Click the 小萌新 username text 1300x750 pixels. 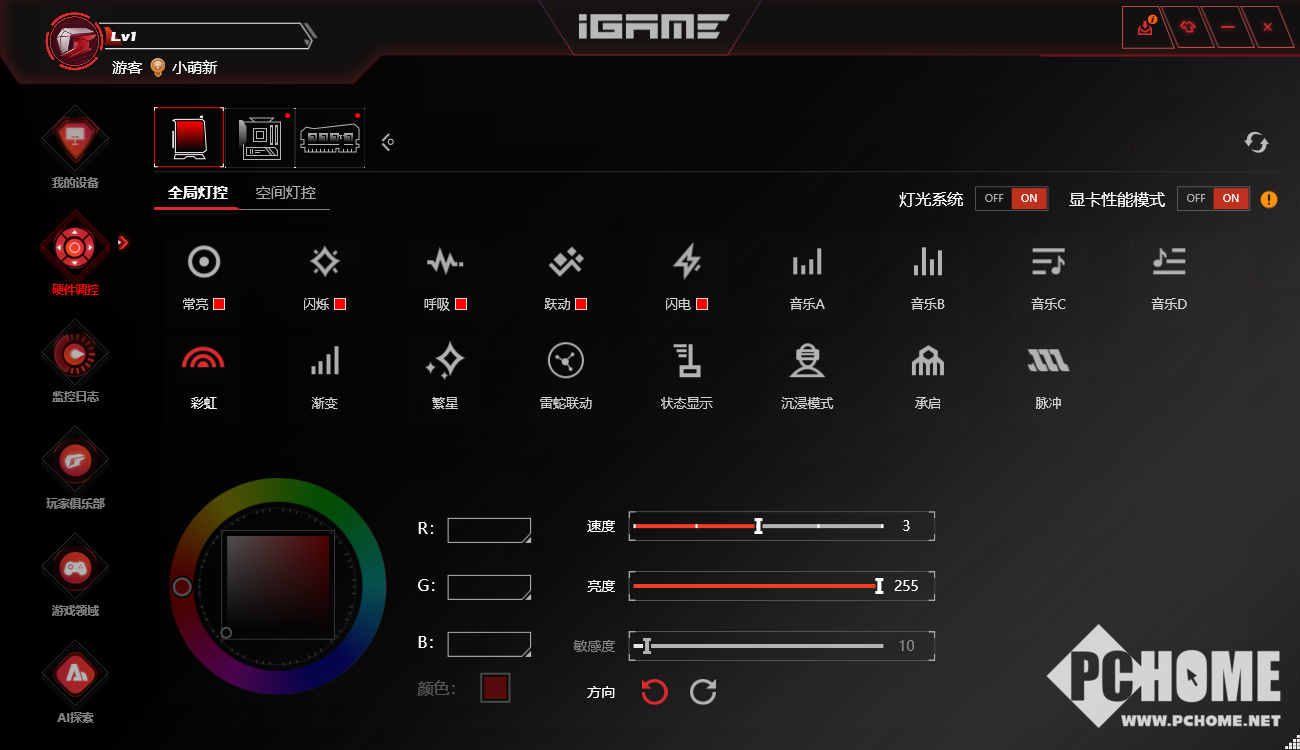click(x=194, y=68)
